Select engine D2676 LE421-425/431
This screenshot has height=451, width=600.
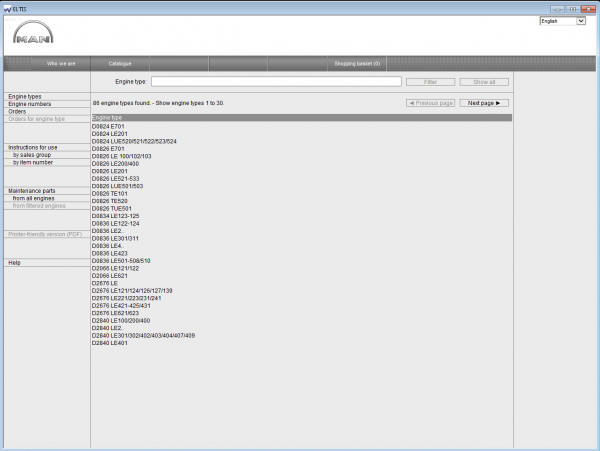click(121, 306)
